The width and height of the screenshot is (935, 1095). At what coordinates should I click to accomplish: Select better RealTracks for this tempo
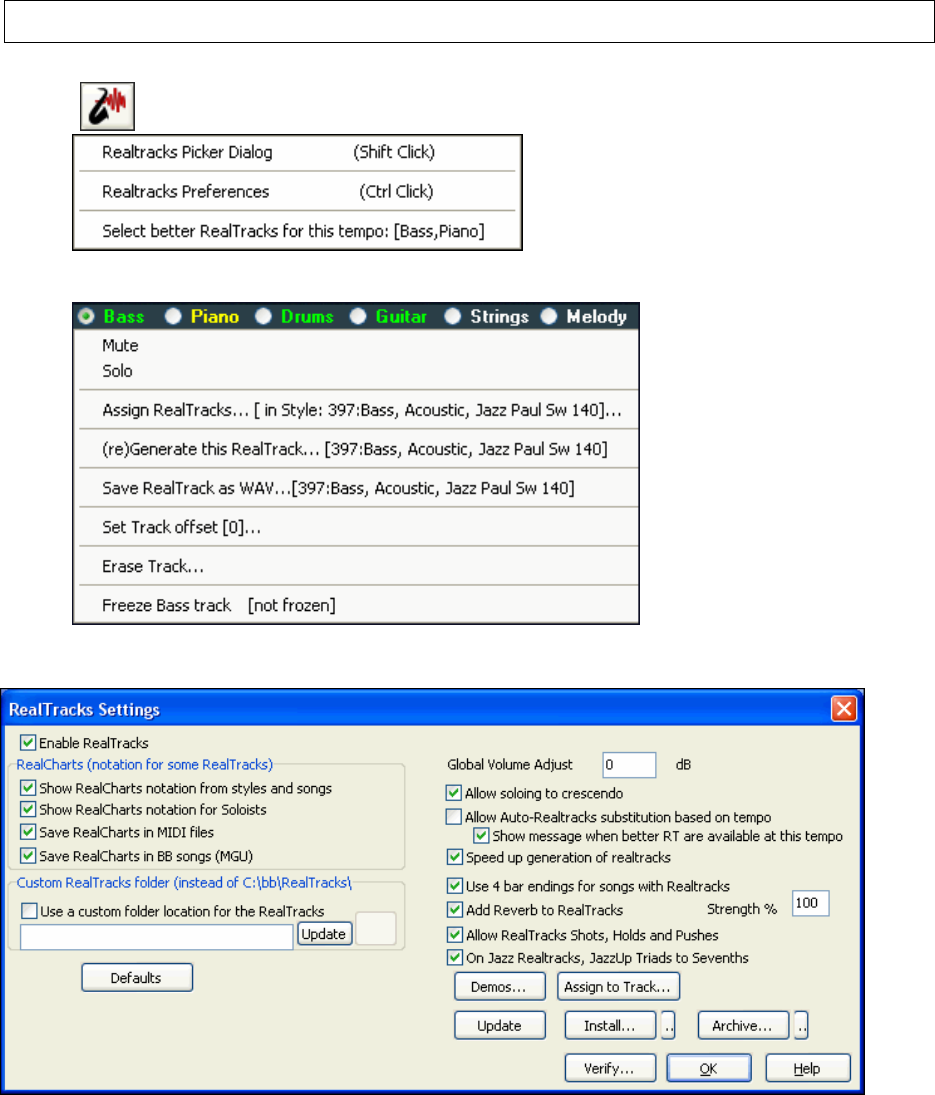pyautogui.click(x=297, y=231)
